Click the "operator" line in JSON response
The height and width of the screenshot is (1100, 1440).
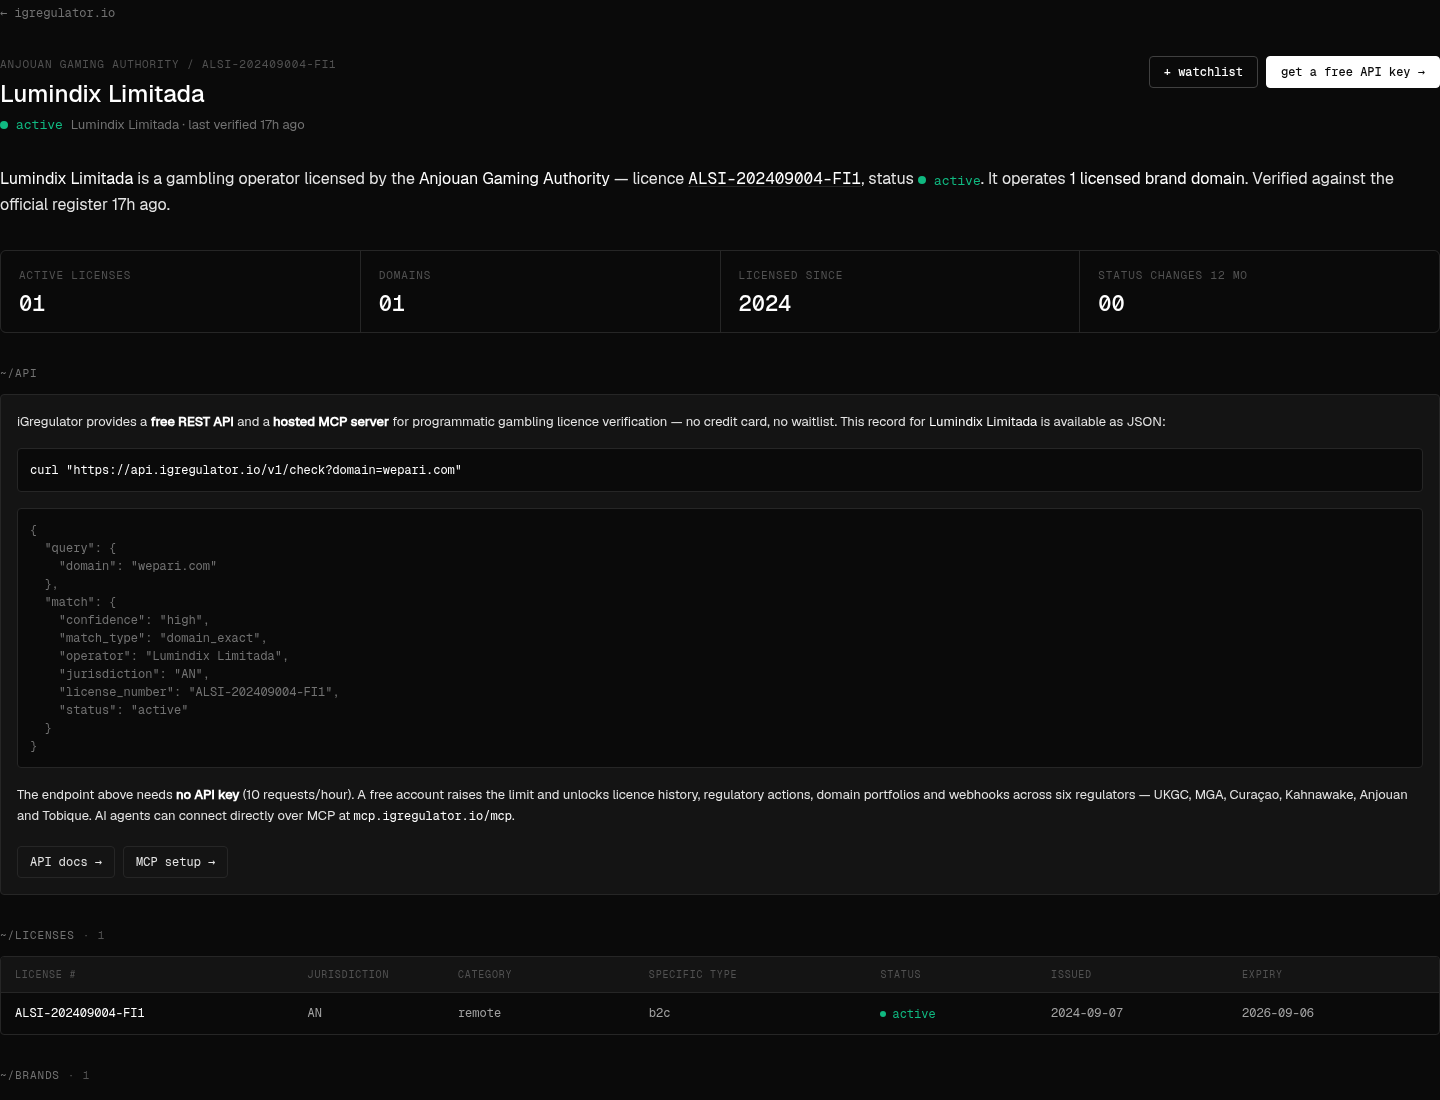pos(174,656)
